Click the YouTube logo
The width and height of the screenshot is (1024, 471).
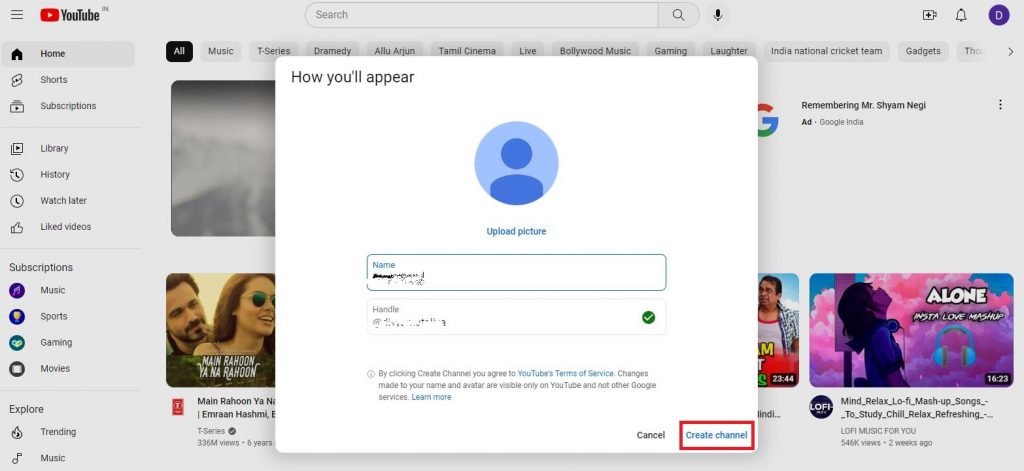pyautogui.click(x=70, y=15)
